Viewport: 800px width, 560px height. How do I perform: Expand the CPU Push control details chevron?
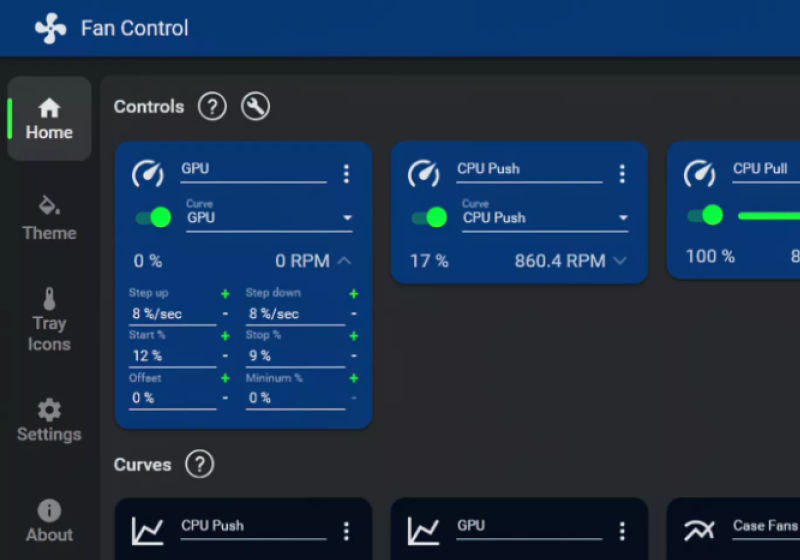[x=620, y=261]
